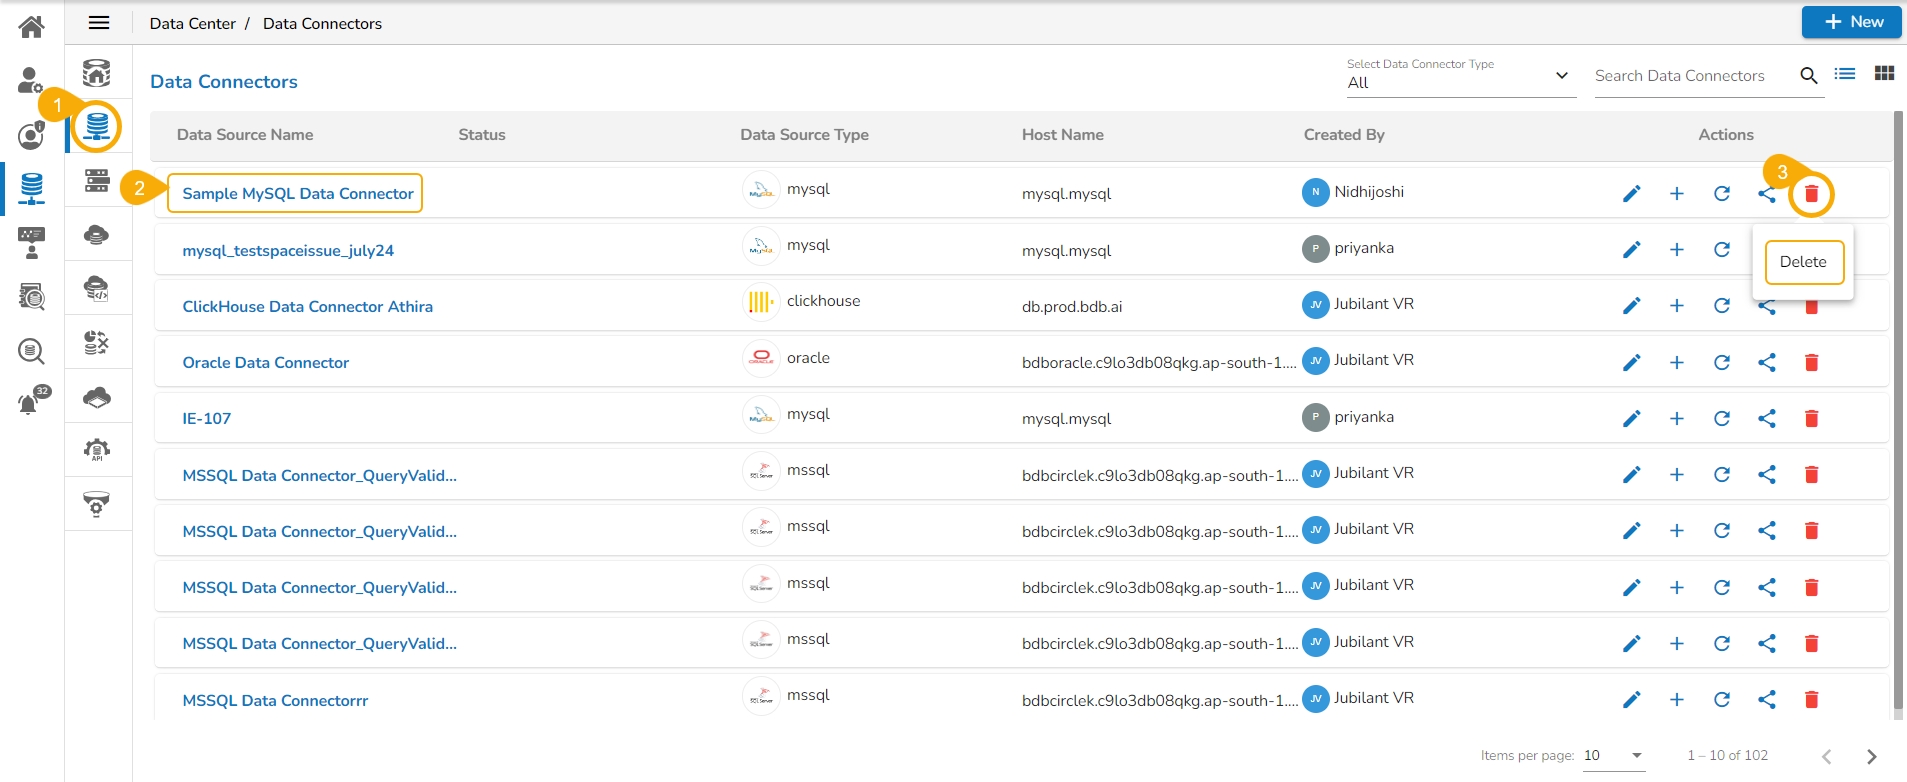Click the New button
The image size is (1907, 782).
pos(1851,22)
